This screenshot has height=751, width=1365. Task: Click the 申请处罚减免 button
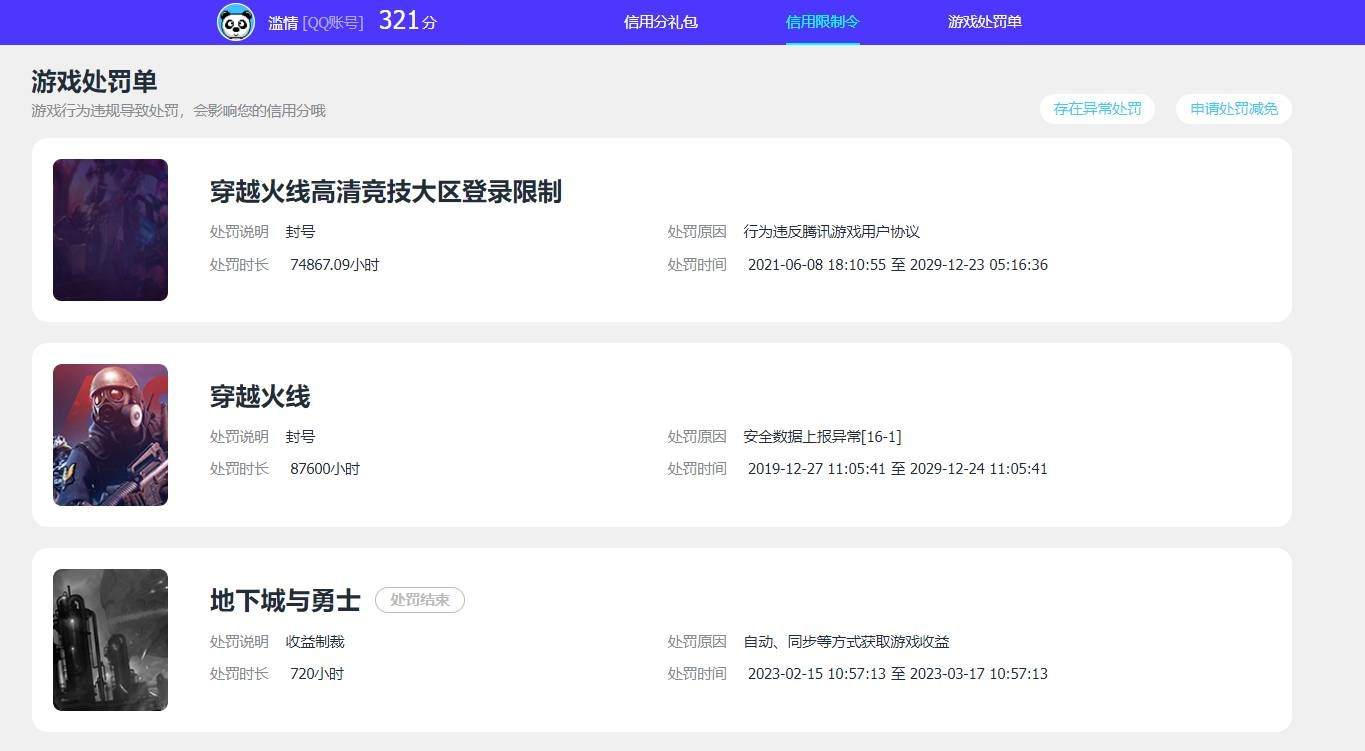pyautogui.click(x=1234, y=109)
